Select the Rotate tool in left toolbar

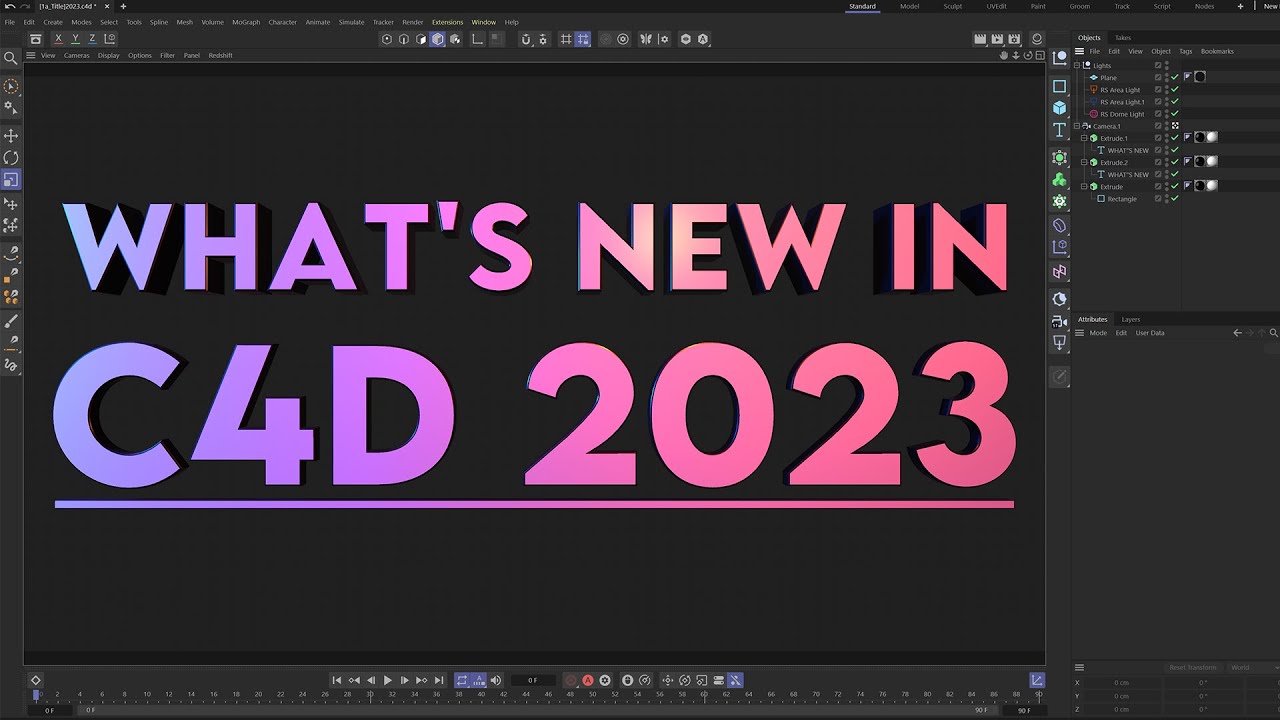pyautogui.click(x=11, y=158)
